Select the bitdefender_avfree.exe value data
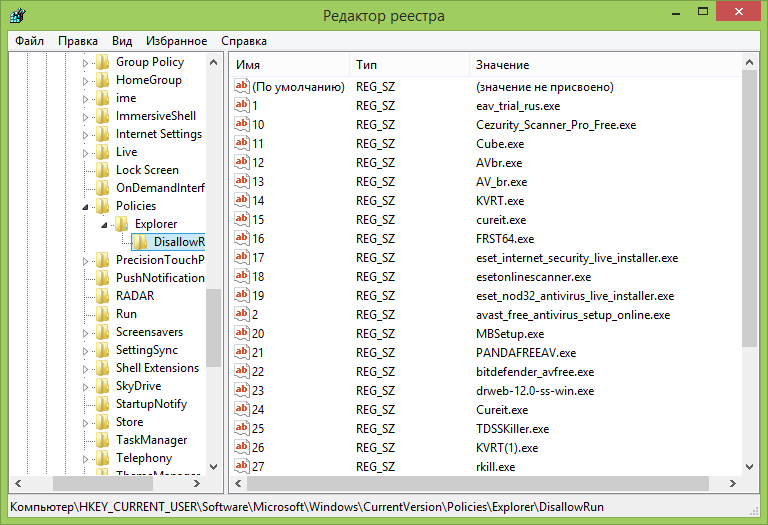Image resolution: width=768 pixels, height=525 pixels. [x=535, y=372]
